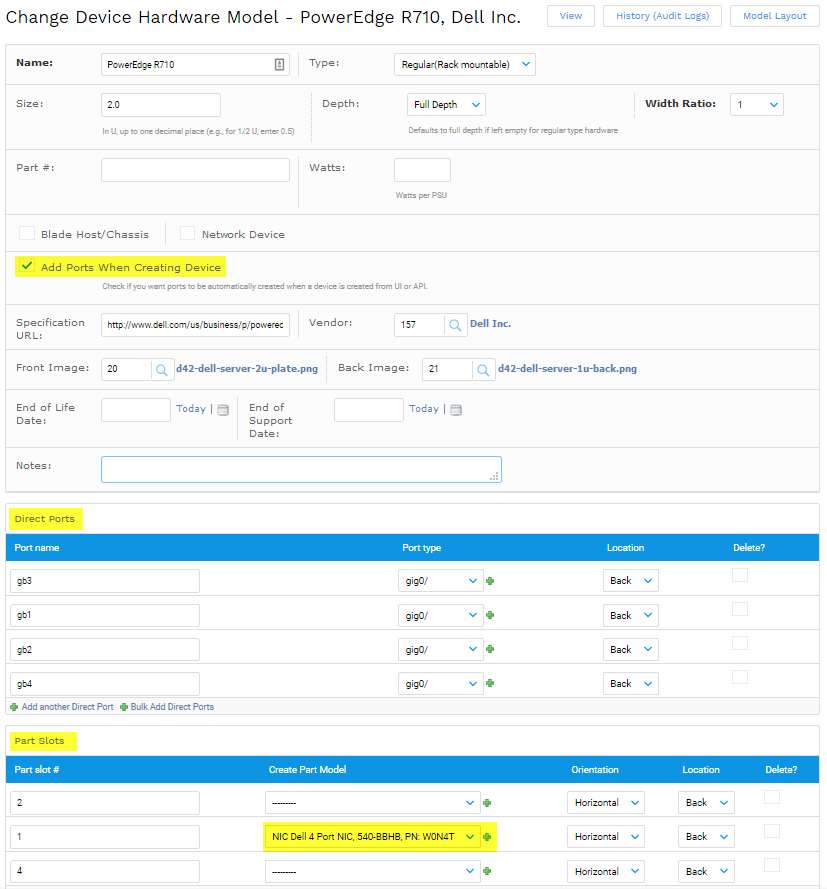Add port type via plus icon for gb2

[490, 649]
